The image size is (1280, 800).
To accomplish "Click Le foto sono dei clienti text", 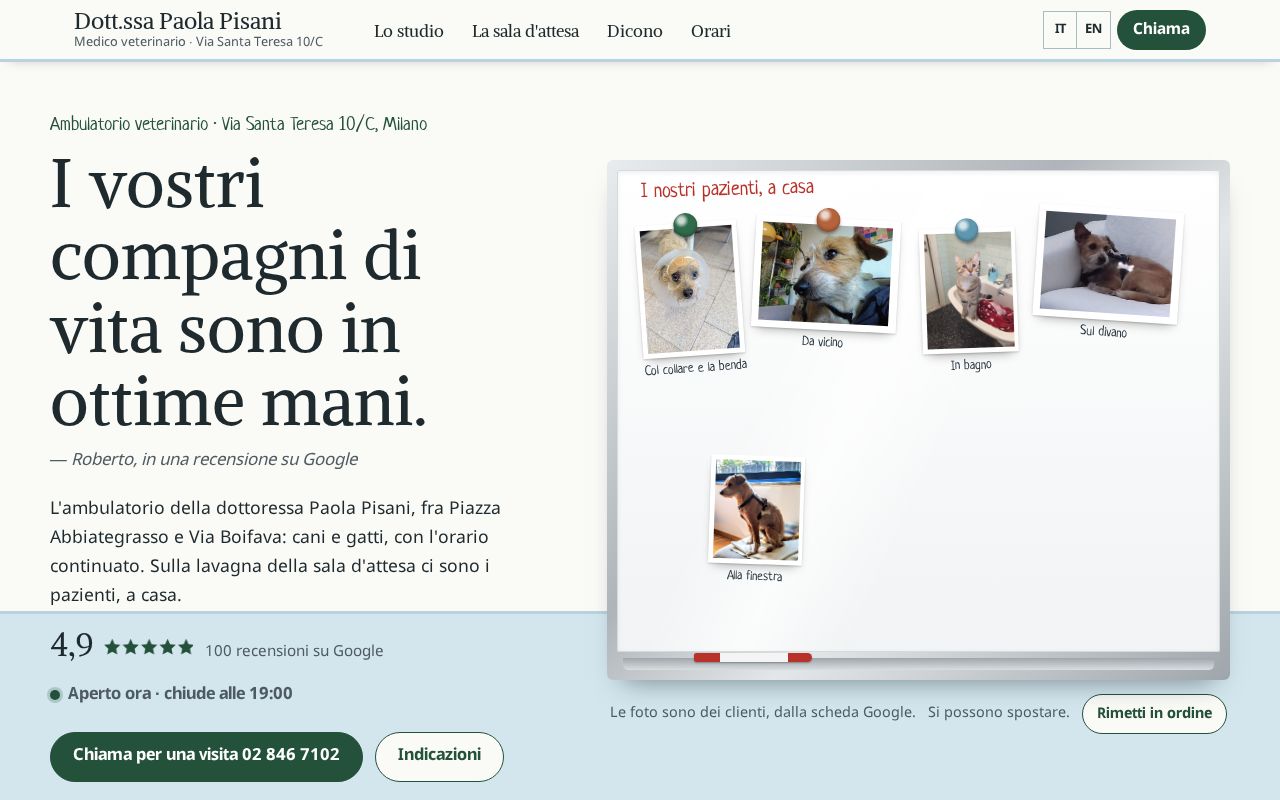I will click(x=763, y=713).
